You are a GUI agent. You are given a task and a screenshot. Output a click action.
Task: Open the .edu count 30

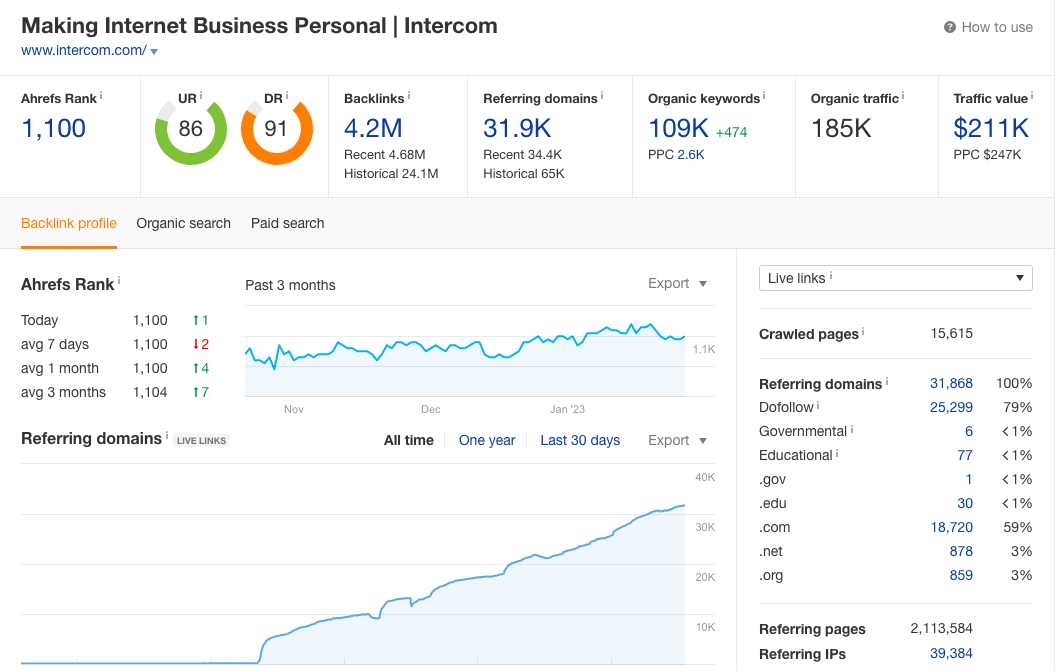click(965, 503)
